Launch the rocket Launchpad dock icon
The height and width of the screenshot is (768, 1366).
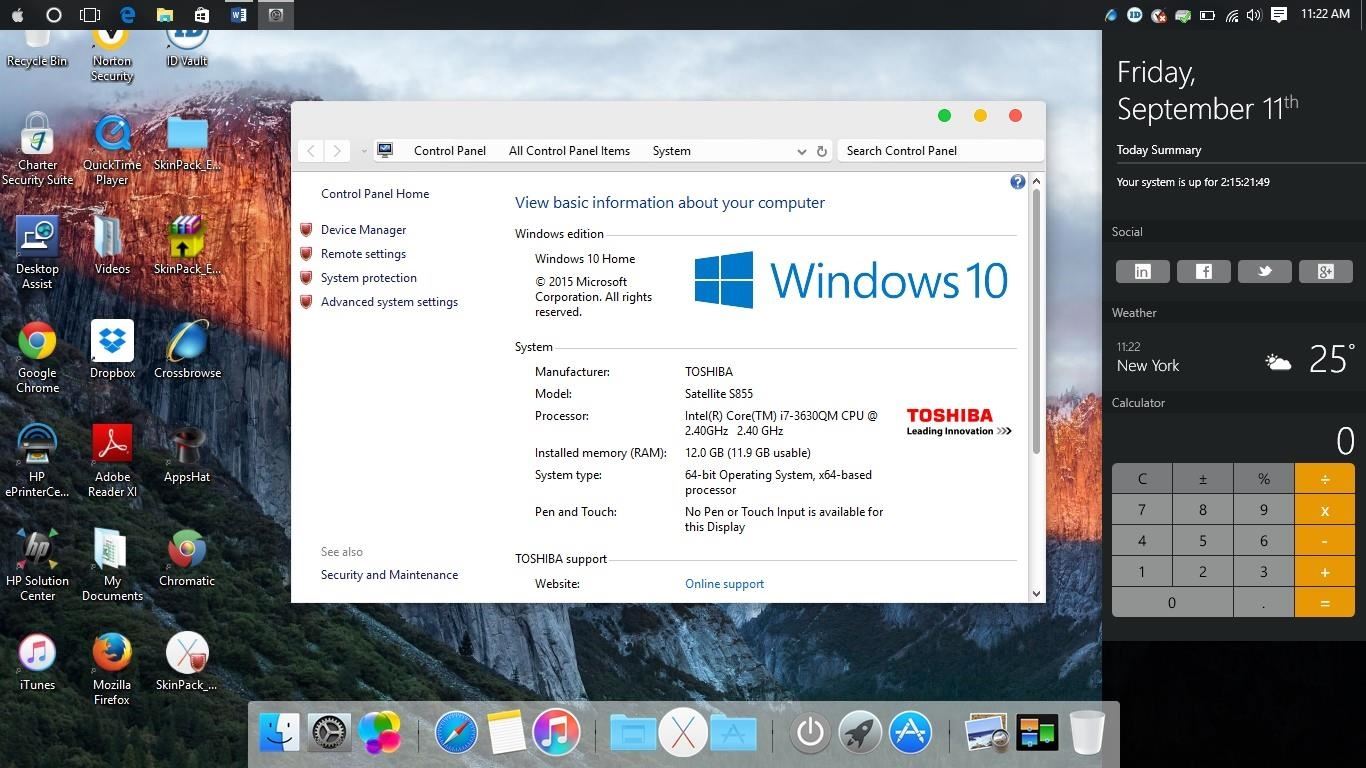pyautogui.click(x=859, y=733)
